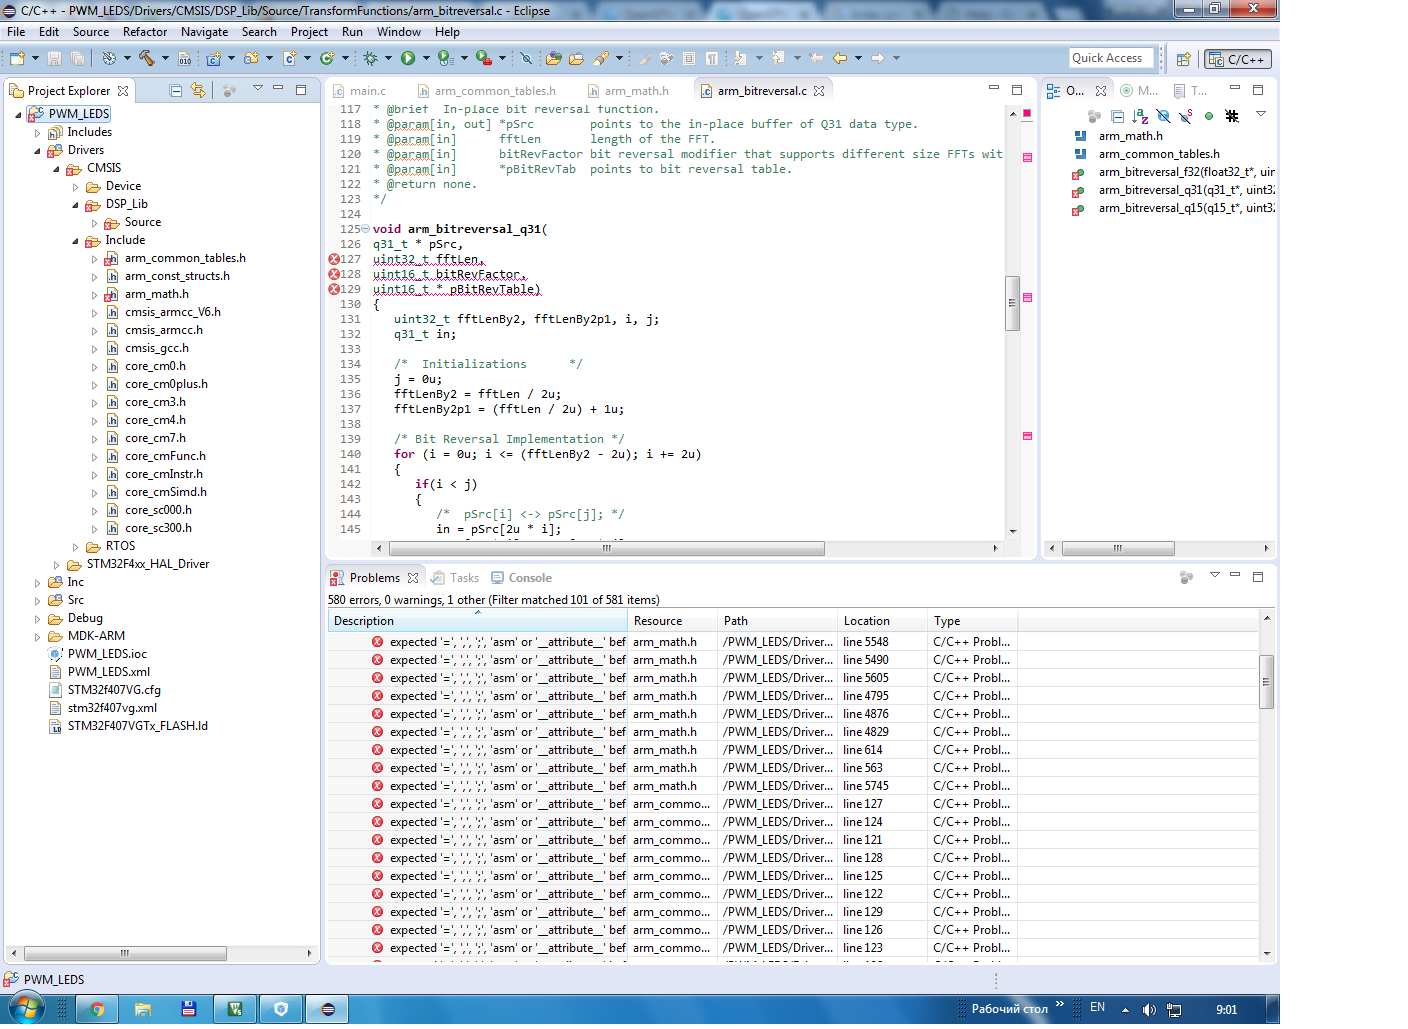Click the Debug bug icon
This screenshot has height=1029, width=1408.
point(370,58)
